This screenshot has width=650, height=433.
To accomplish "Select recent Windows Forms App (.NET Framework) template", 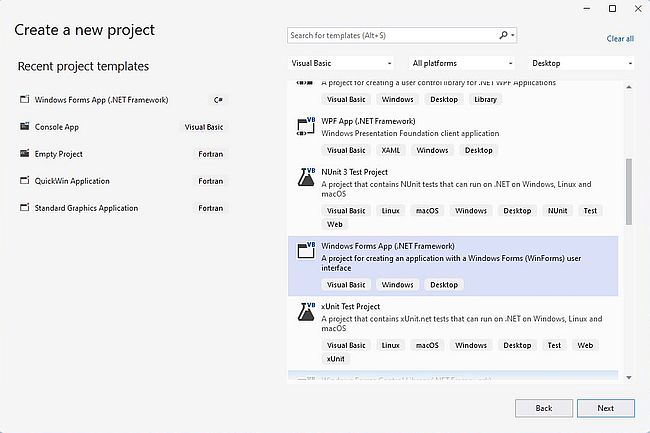I will click(124, 99).
